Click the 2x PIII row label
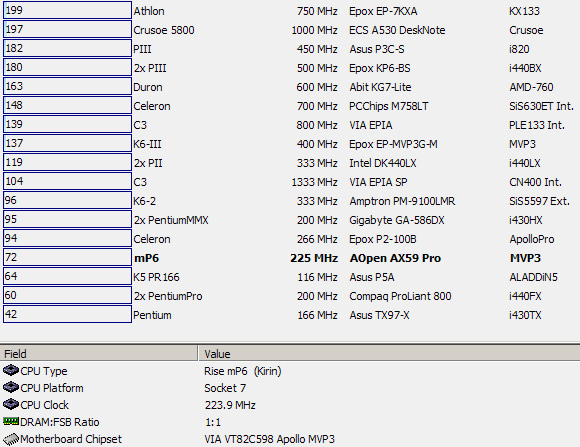The height and width of the screenshot is (447, 580). [x=150, y=68]
